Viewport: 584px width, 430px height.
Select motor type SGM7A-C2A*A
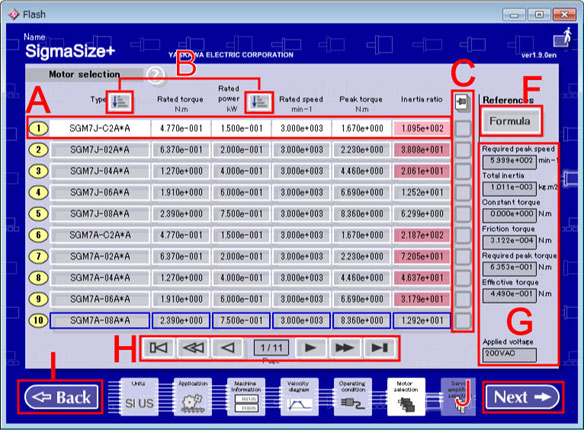pyautogui.click(x=100, y=235)
